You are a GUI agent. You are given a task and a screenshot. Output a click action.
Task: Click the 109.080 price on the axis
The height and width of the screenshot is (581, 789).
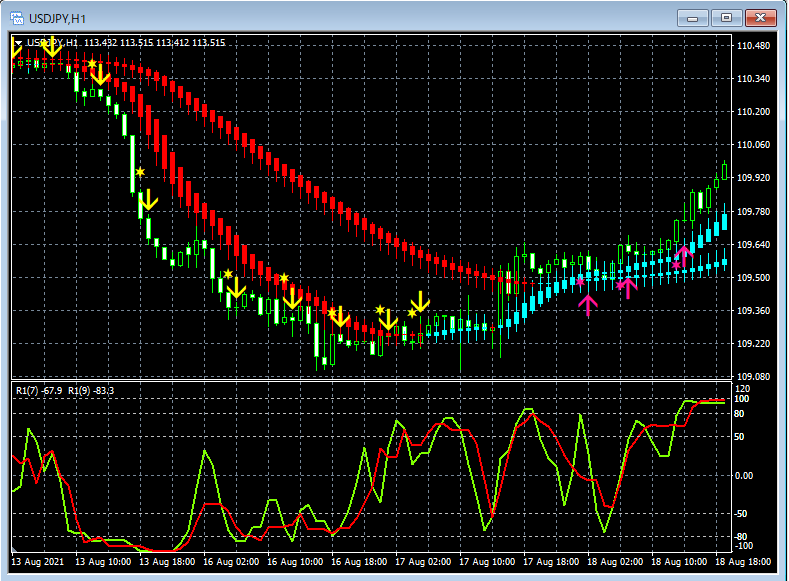coord(754,377)
